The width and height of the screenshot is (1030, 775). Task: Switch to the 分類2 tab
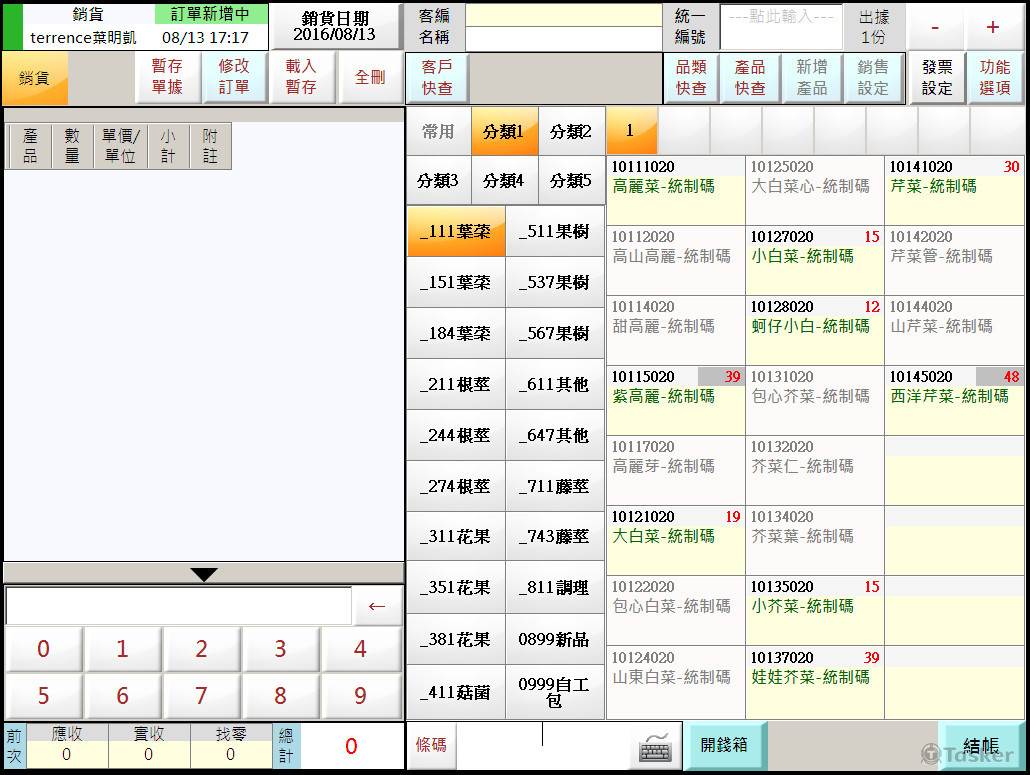click(x=571, y=132)
